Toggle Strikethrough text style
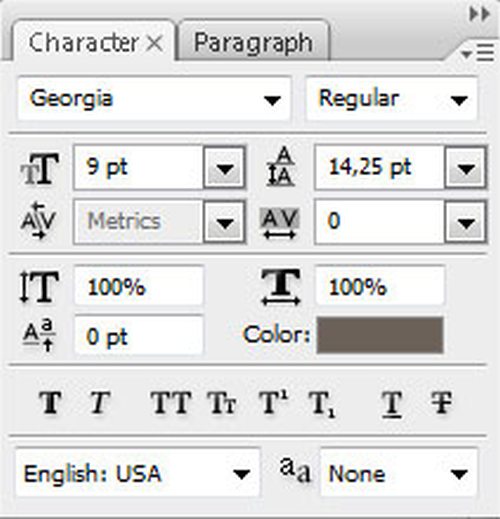The width and height of the screenshot is (500, 519). tap(441, 403)
